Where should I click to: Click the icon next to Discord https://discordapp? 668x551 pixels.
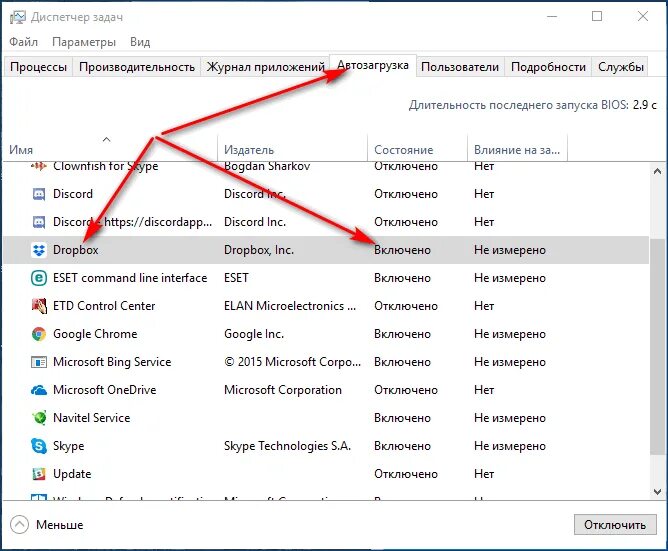[39, 222]
